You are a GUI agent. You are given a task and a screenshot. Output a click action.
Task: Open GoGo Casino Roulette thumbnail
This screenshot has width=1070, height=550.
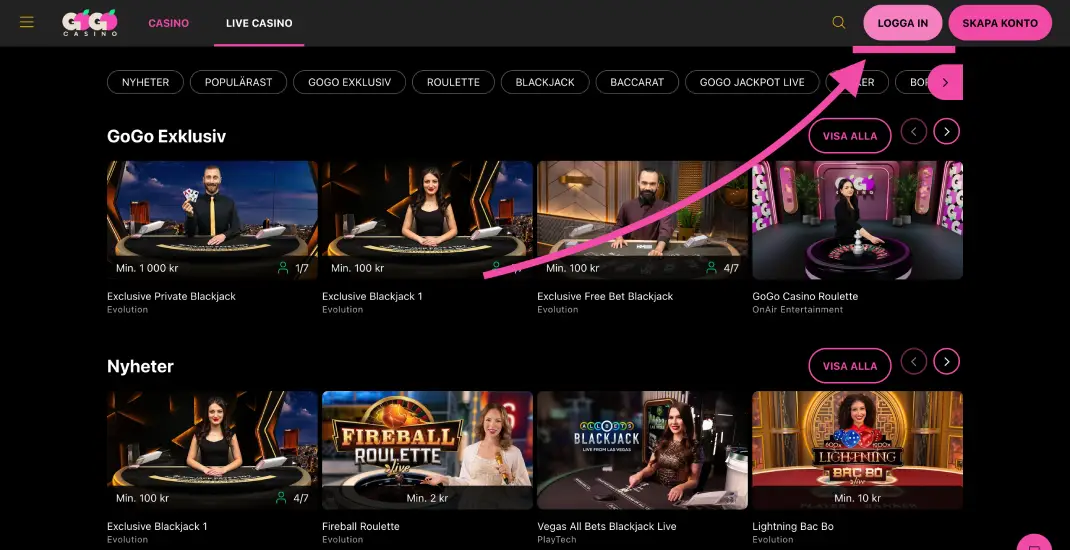tap(857, 220)
